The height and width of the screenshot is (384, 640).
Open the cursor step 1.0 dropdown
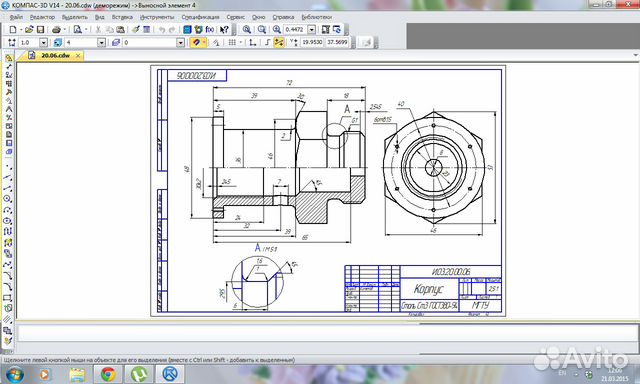pos(43,42)
